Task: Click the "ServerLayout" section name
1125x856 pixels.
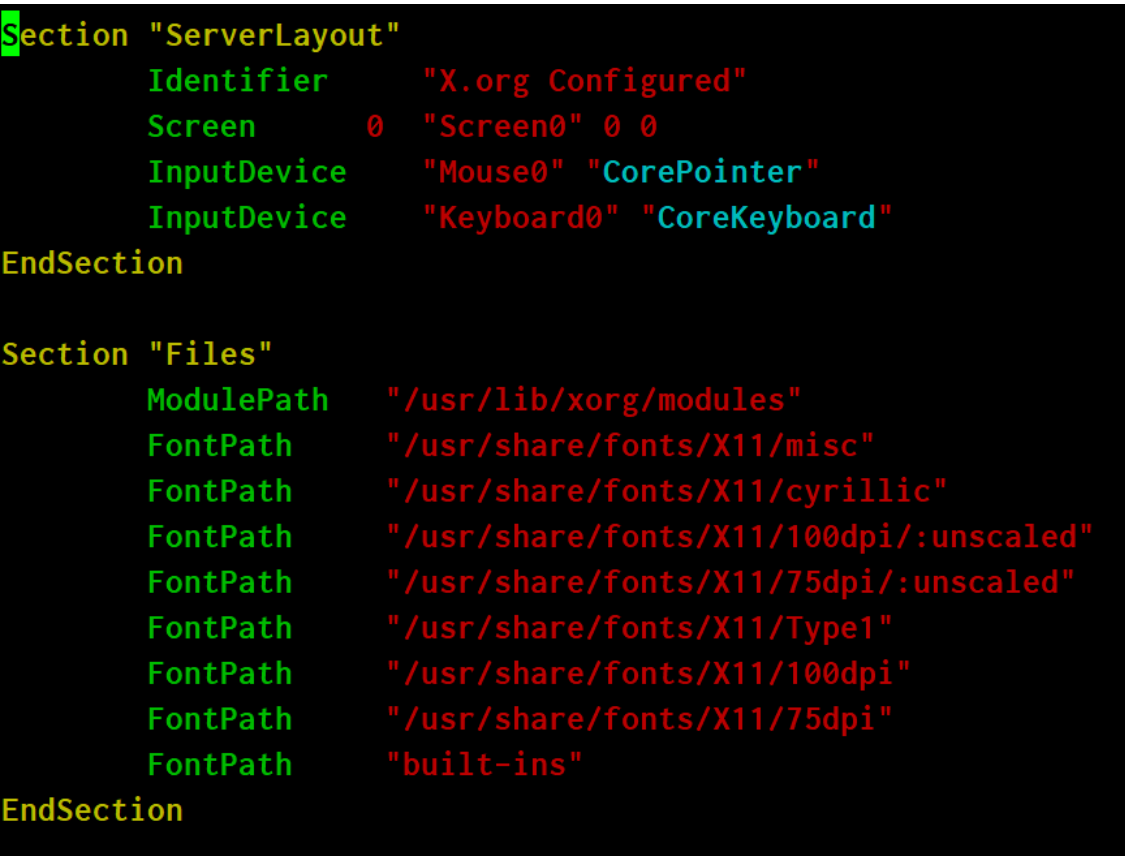Action: click(x=273, y=35)
